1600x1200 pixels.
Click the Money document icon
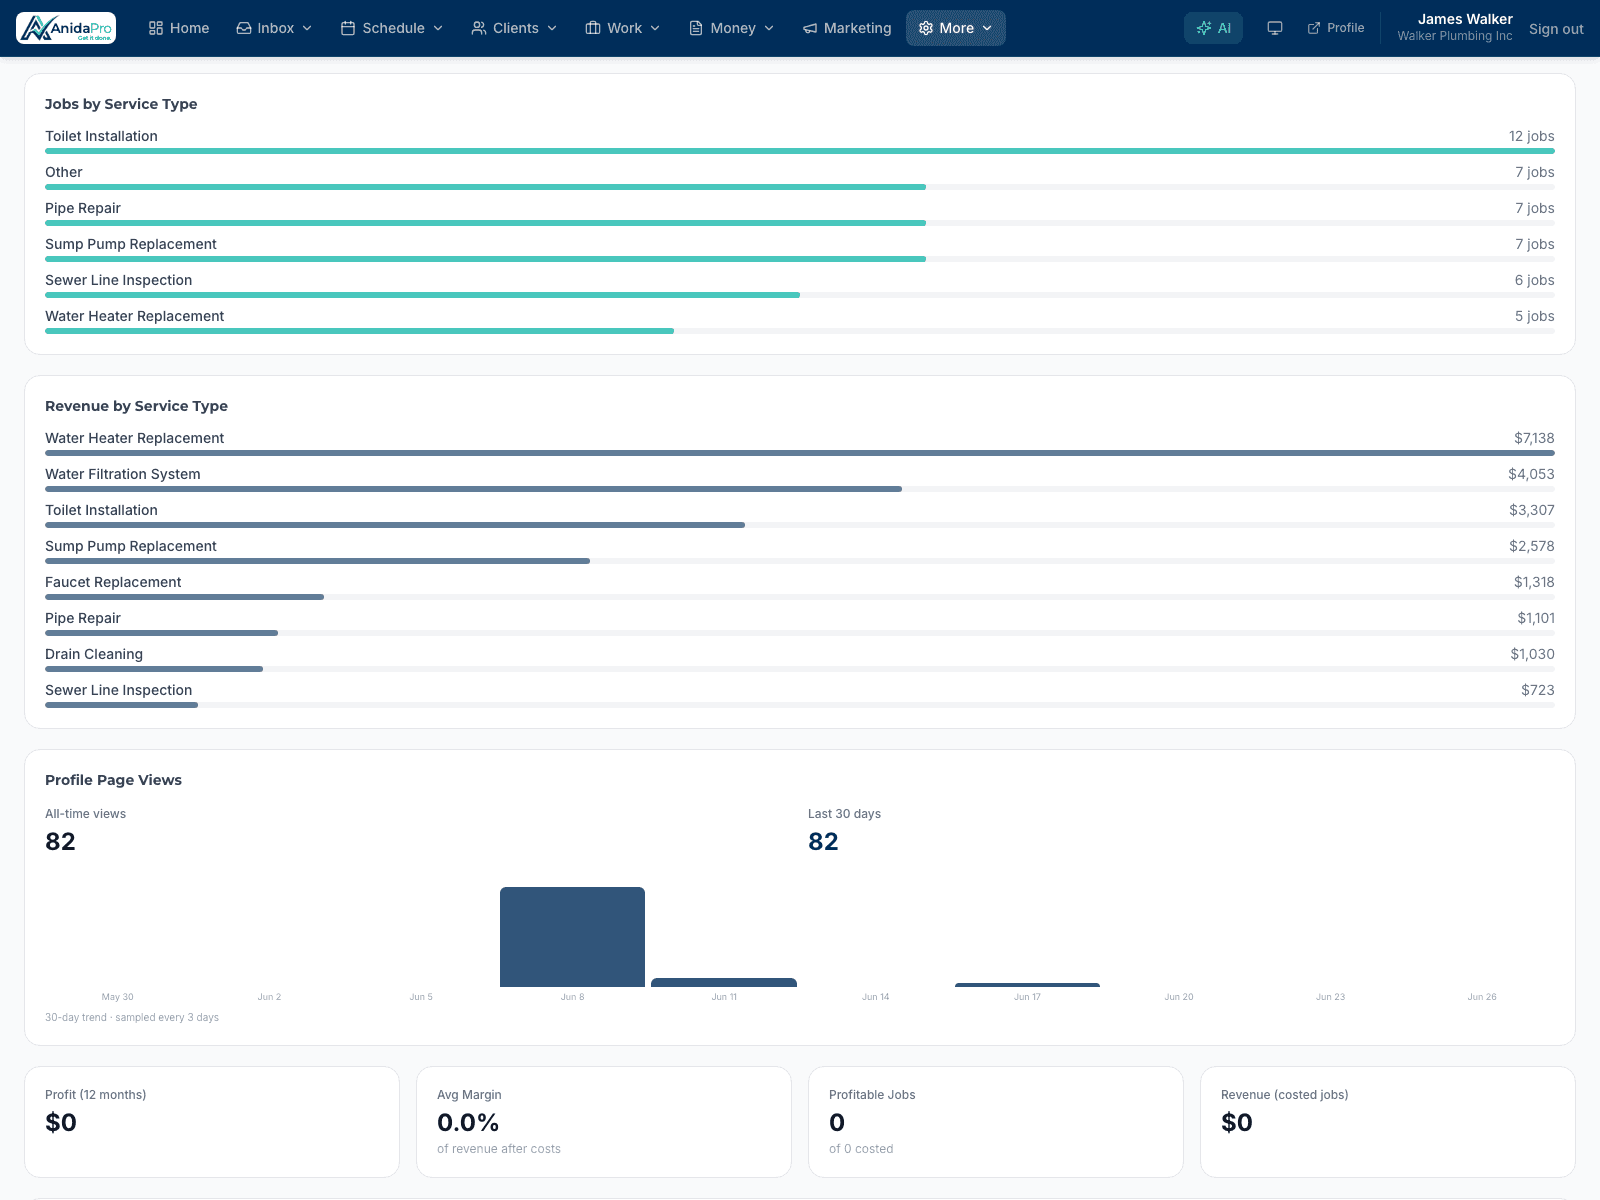696,28
